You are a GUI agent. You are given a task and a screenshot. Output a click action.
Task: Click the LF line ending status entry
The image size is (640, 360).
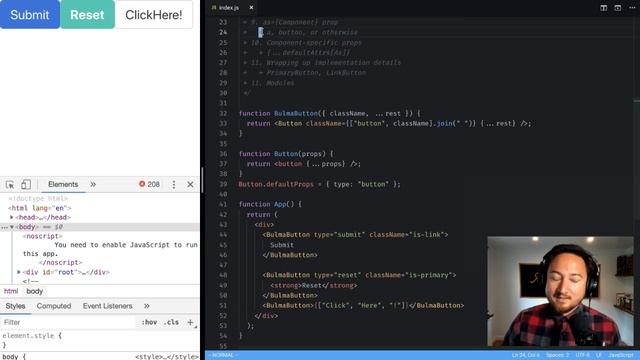[x=599, y=356]
